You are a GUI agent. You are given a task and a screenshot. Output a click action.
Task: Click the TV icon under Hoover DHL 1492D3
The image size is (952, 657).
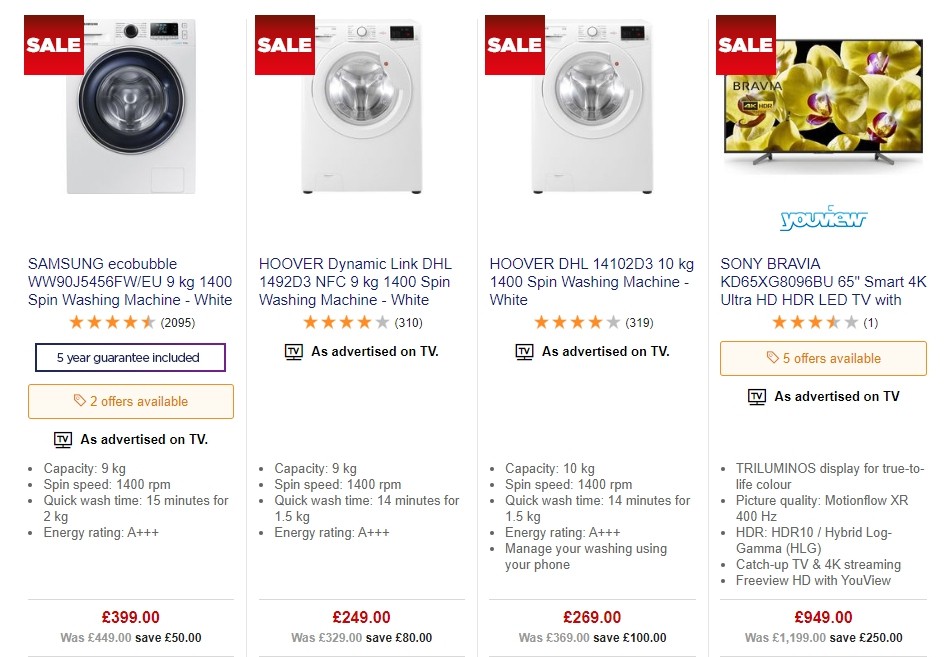point(291,351)
